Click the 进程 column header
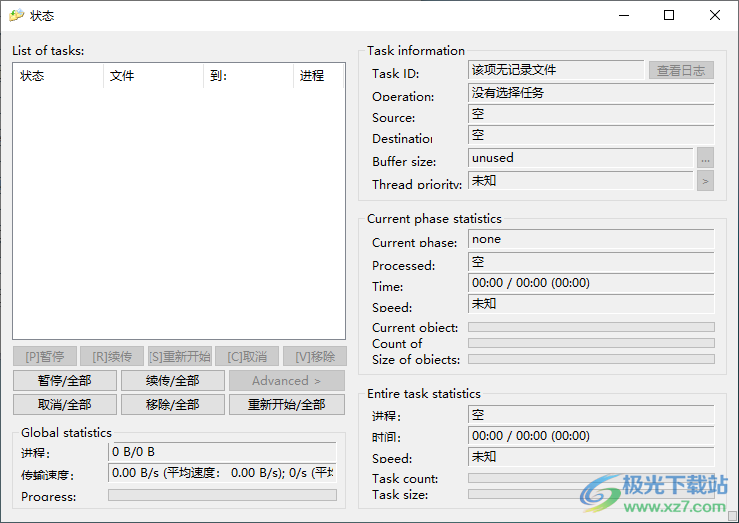 (319, 75)
